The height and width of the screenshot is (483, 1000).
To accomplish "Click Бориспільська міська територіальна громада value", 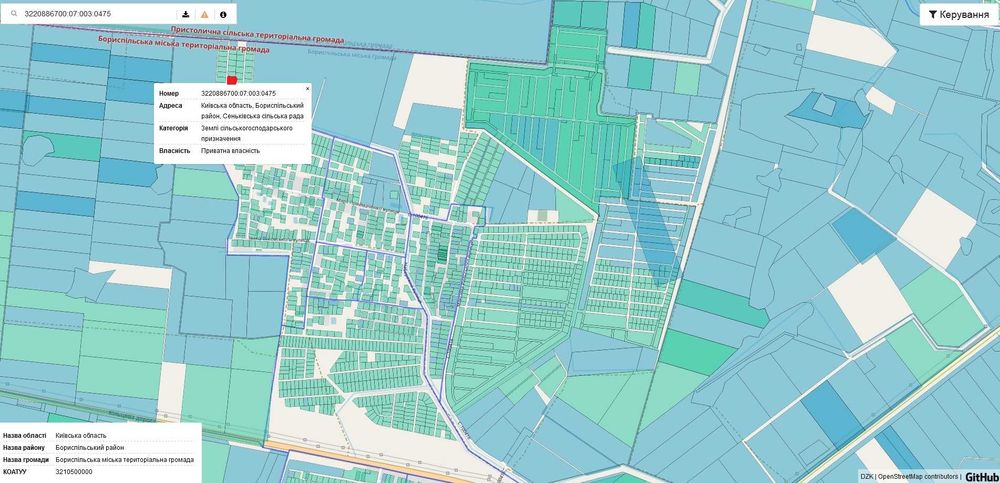I will (124, 460).
